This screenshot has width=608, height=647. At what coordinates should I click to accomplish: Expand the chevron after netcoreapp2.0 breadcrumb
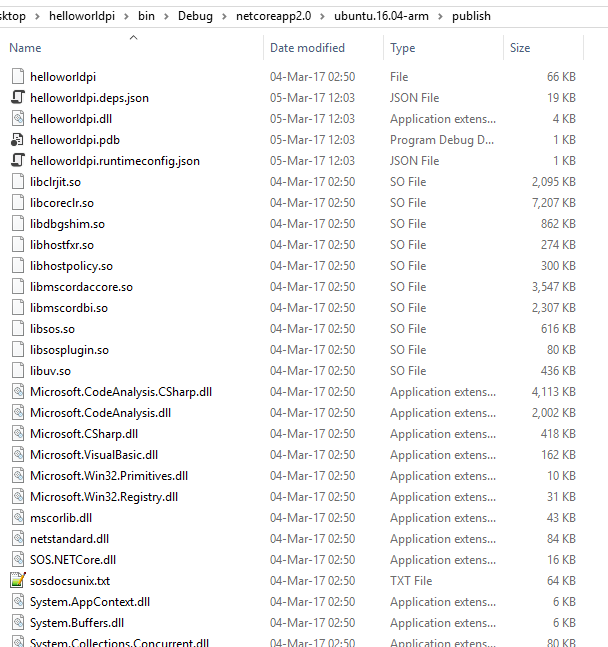[322, 17]
